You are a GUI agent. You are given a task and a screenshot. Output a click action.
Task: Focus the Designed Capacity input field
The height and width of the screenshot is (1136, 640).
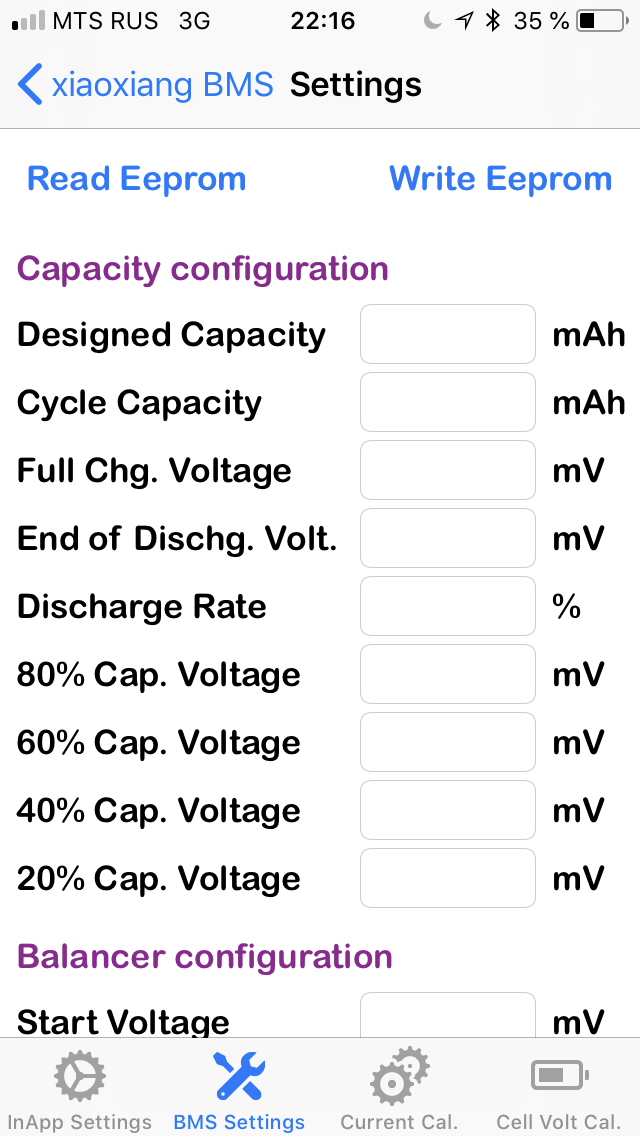[x=447, y=334]
